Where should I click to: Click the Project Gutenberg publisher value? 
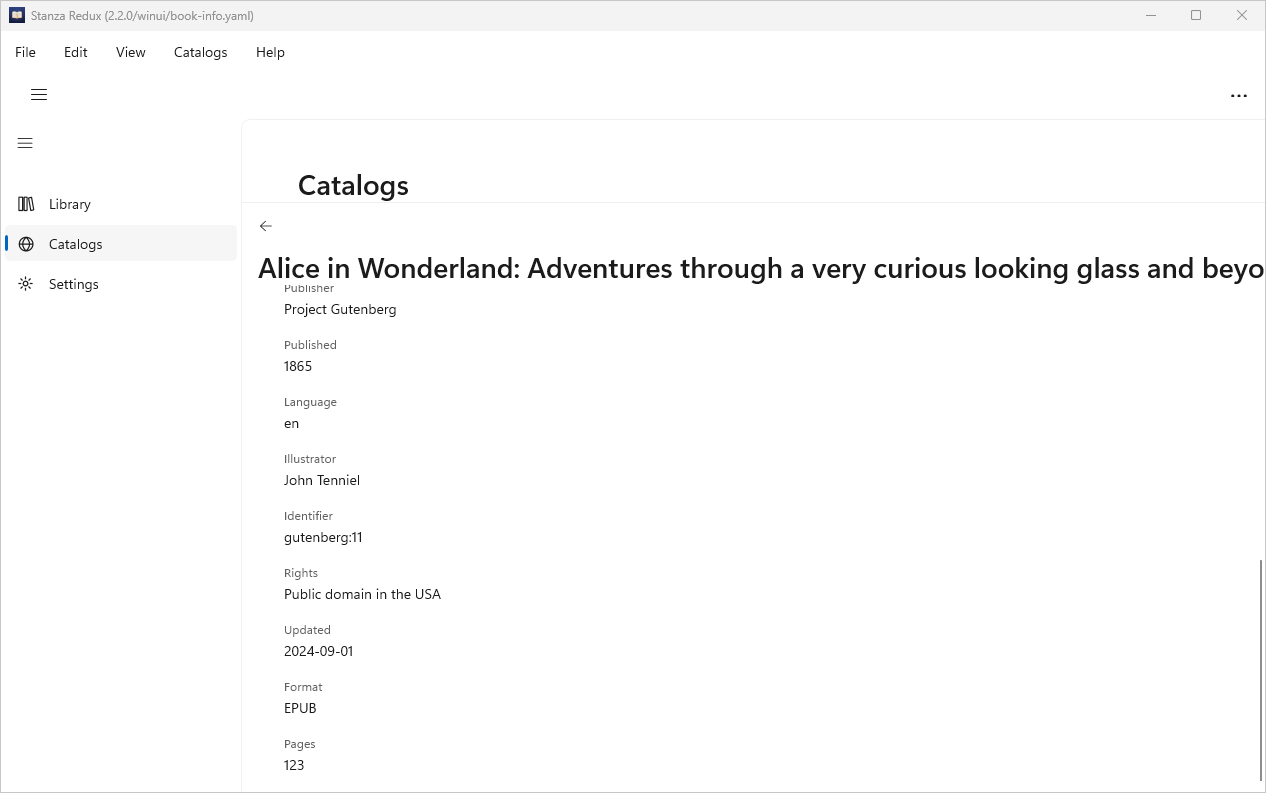click(340, 309)
